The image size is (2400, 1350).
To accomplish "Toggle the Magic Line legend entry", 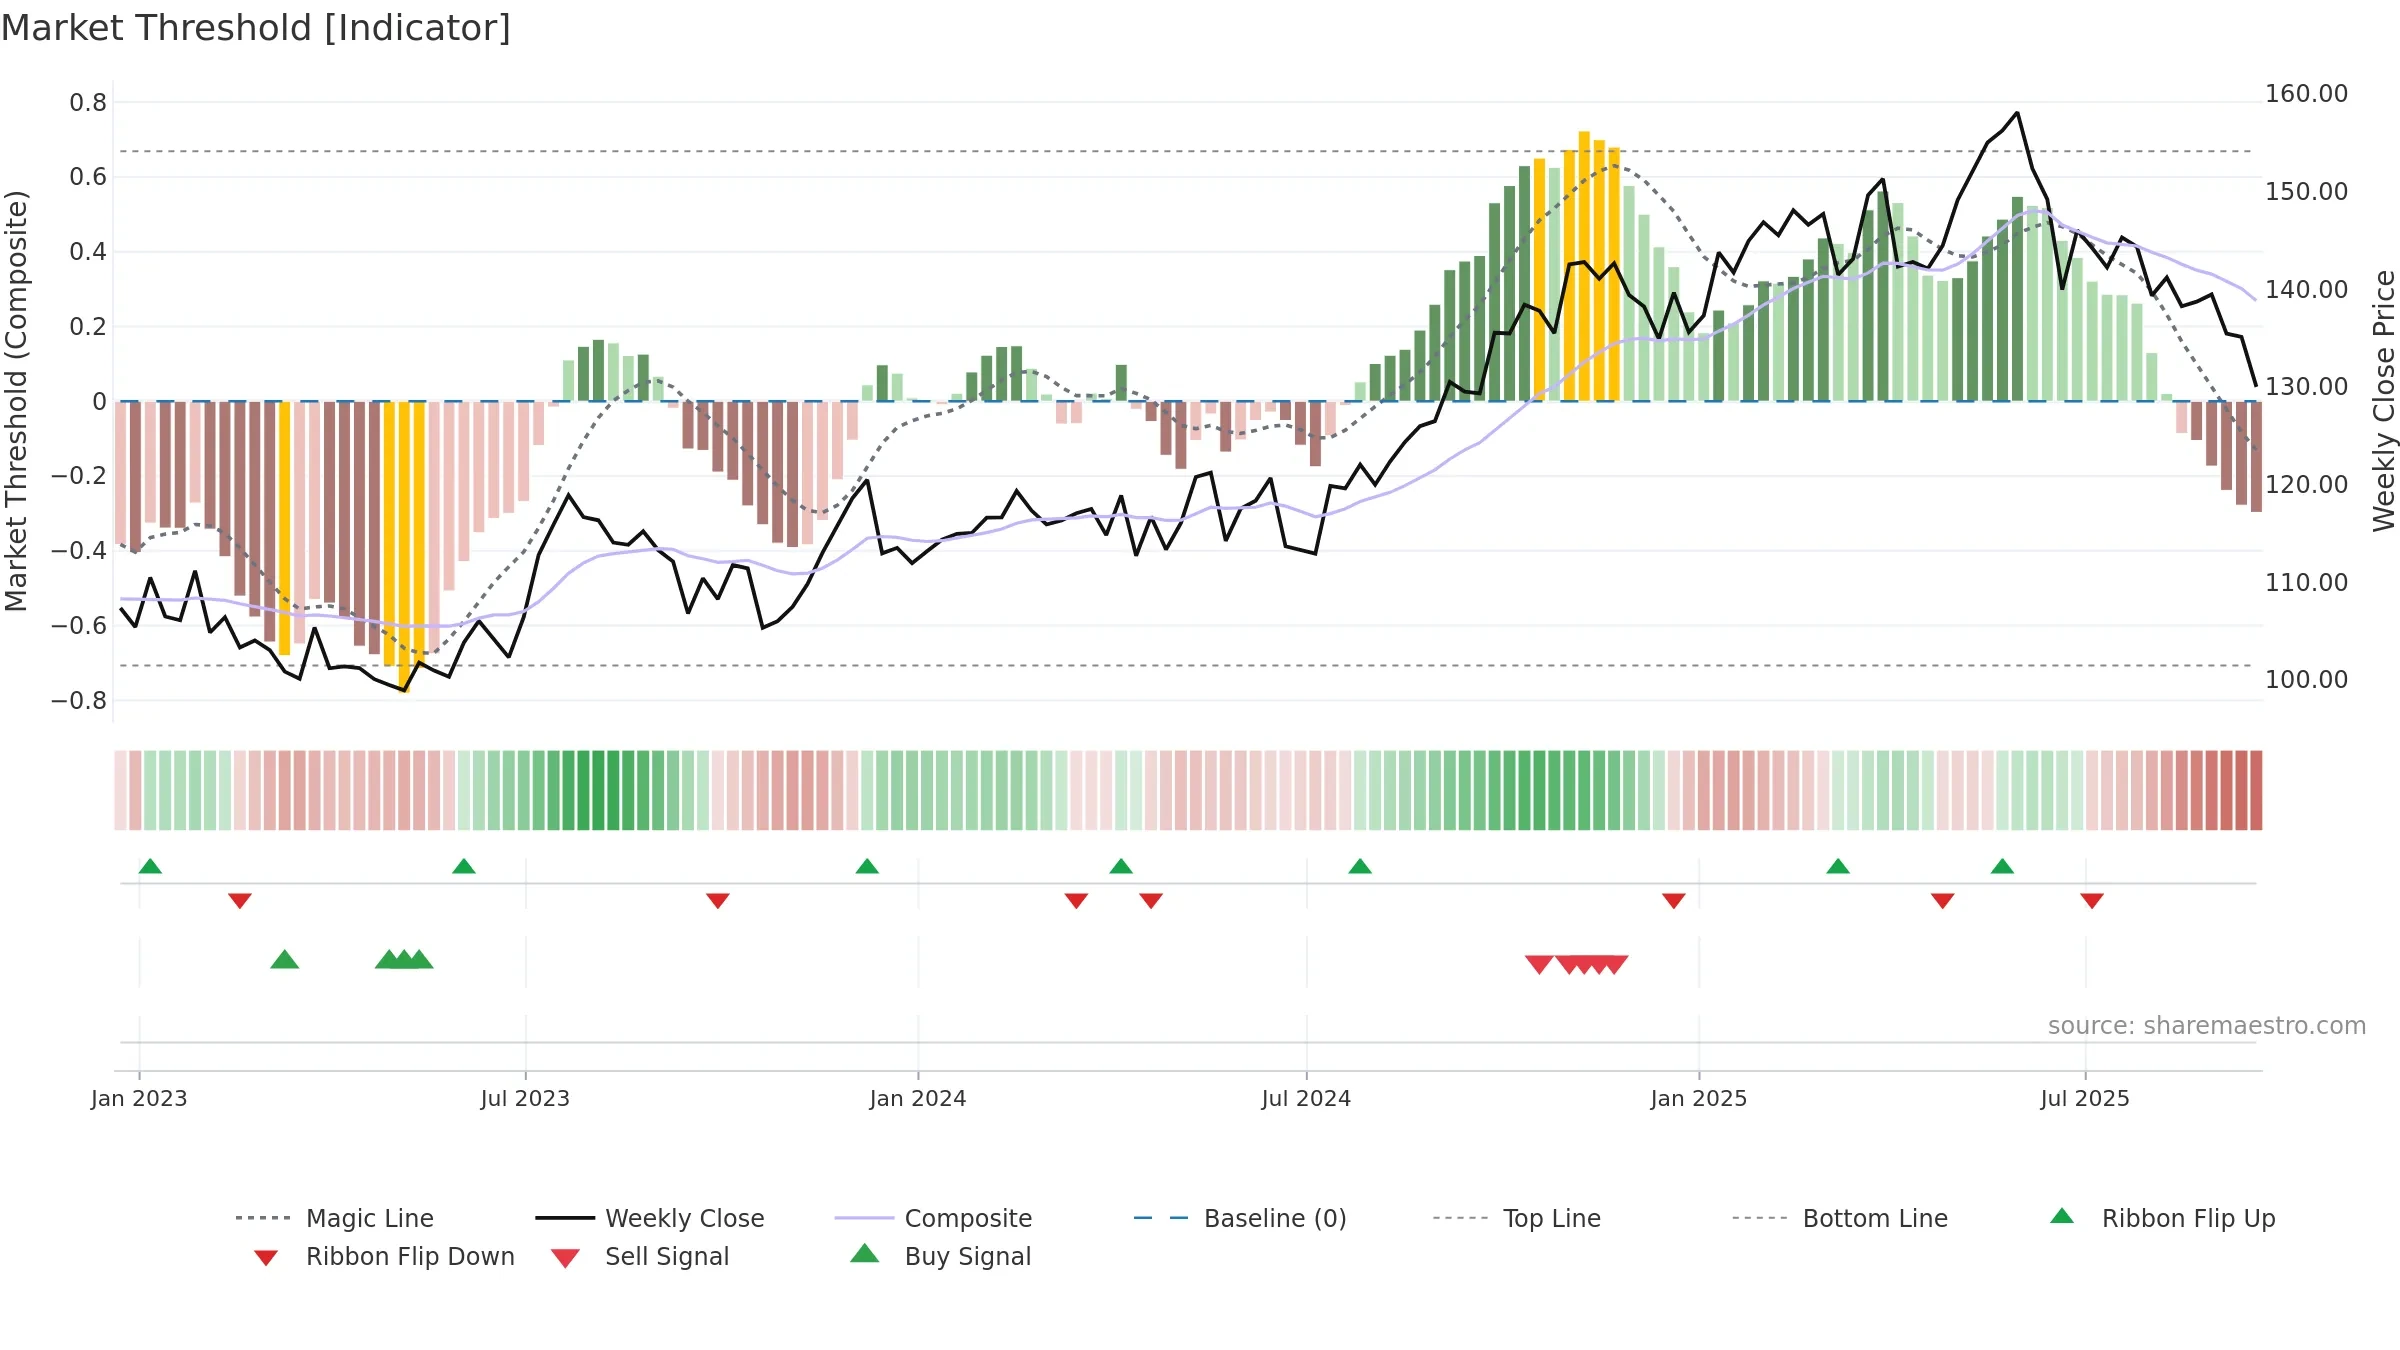I will pyautogui.click(x=334, y=1218).
